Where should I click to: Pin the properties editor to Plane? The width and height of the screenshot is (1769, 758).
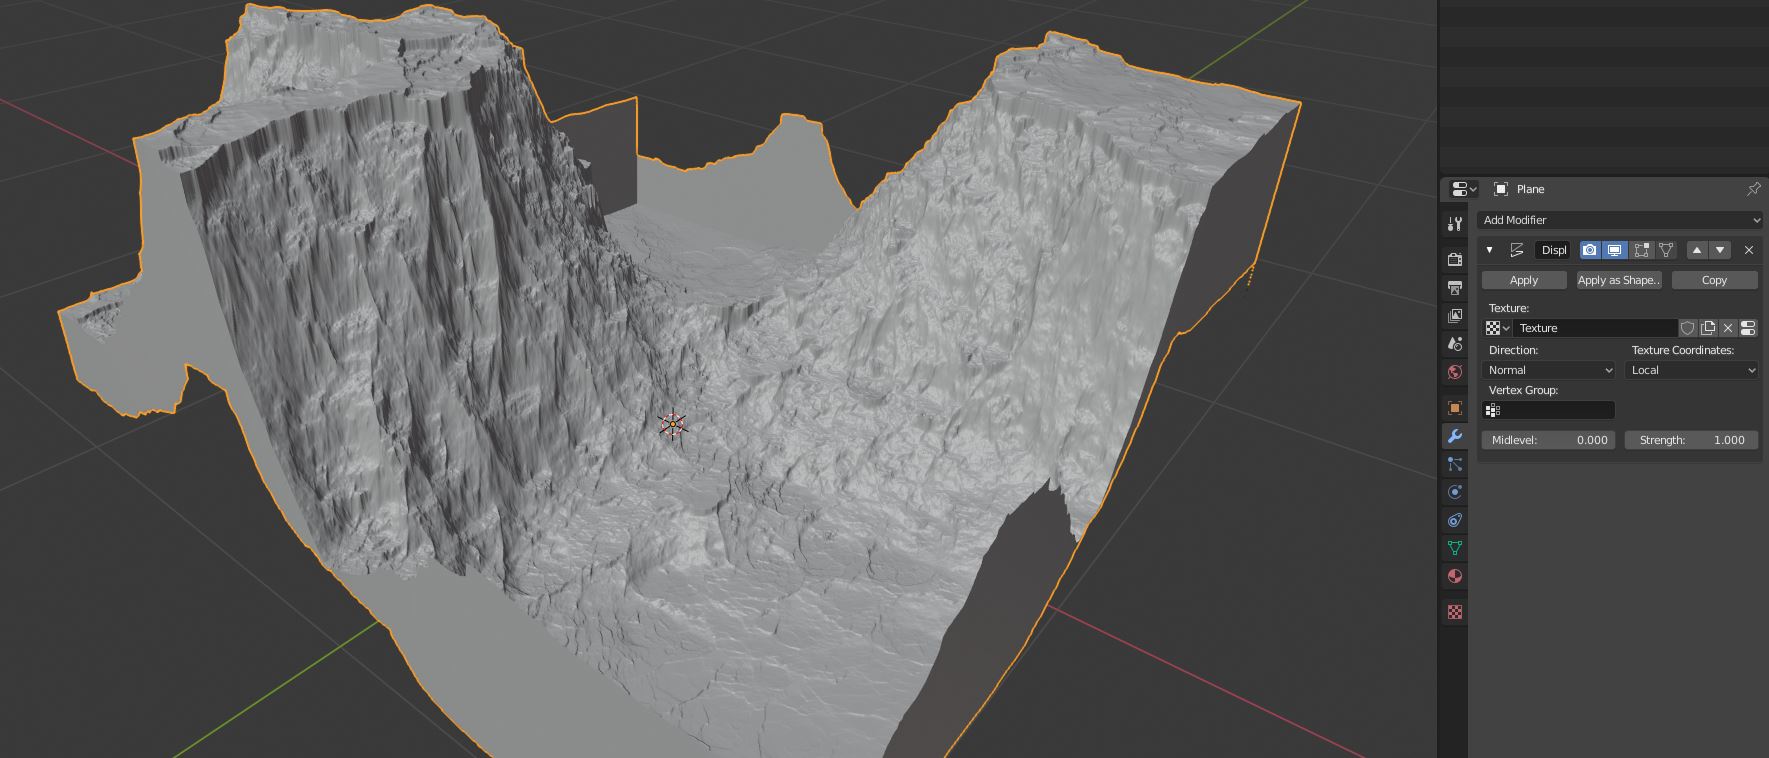[1753, 189]
